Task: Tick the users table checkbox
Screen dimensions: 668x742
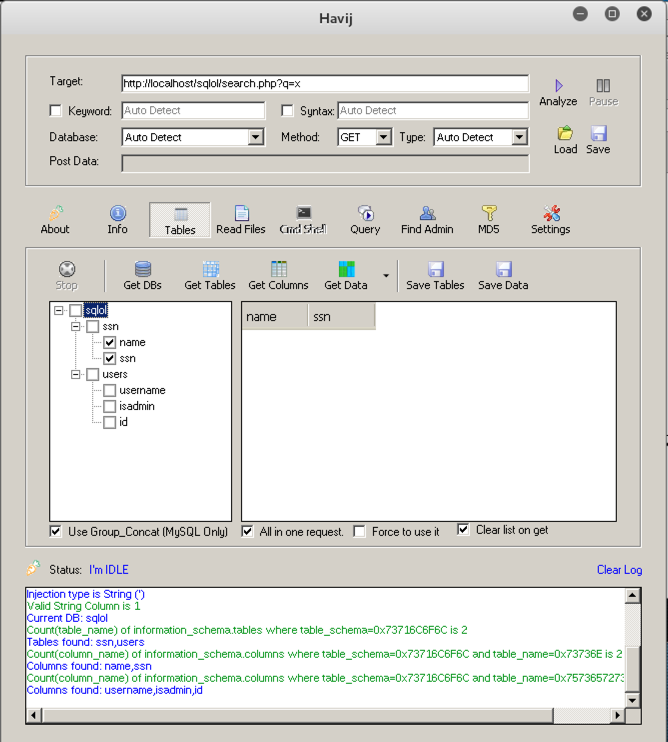Action: tap(93, 374)
